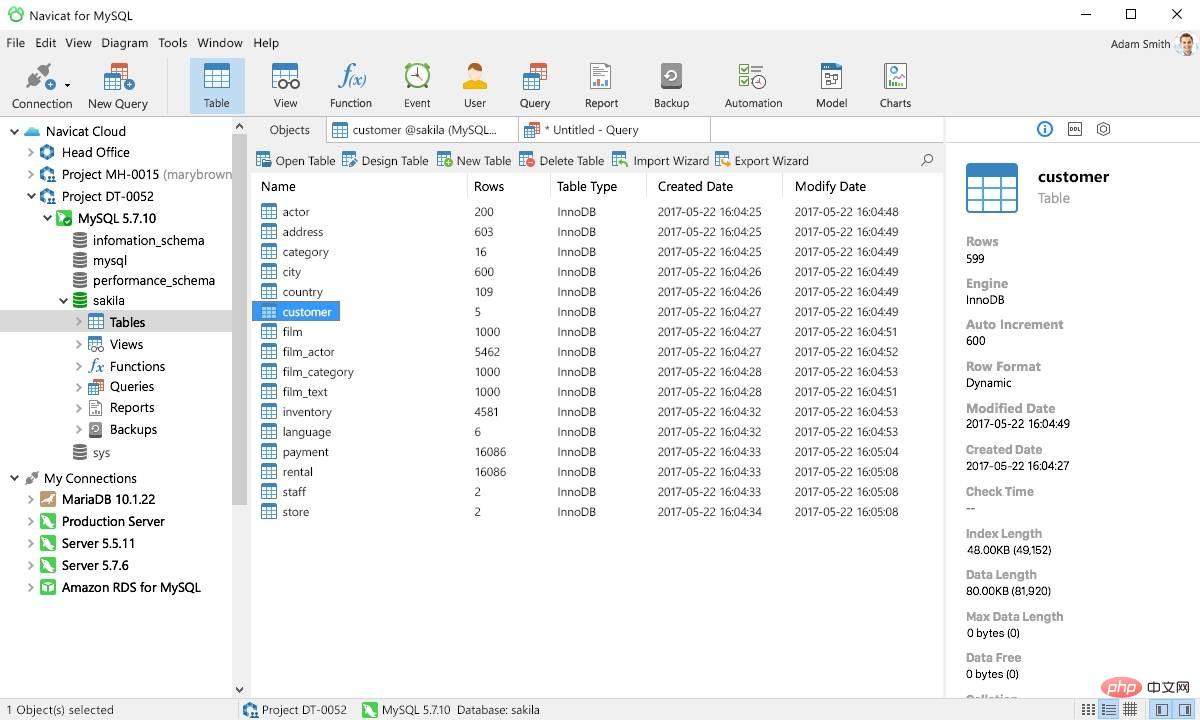The width and height of the screenshot is (1200, 720).
Task: Select the sys database
Action: coord(101,453)
